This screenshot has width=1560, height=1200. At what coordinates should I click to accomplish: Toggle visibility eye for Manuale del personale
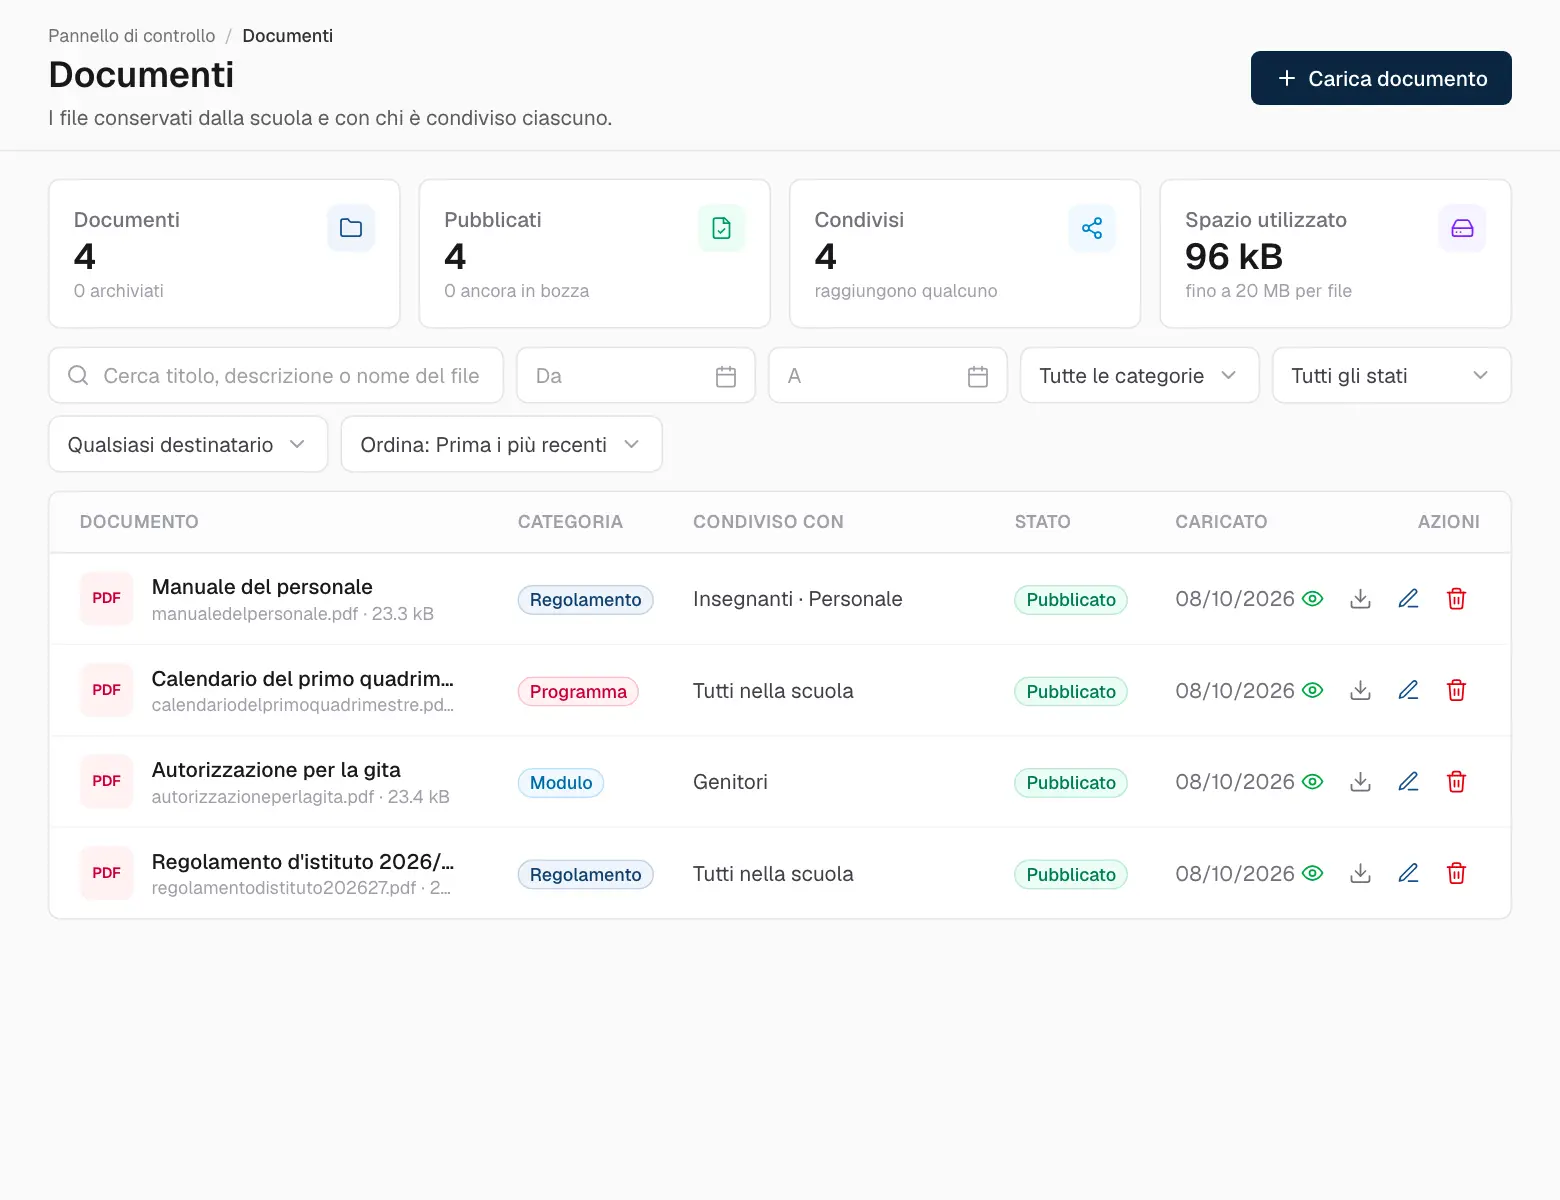[x=1313, y=599]
